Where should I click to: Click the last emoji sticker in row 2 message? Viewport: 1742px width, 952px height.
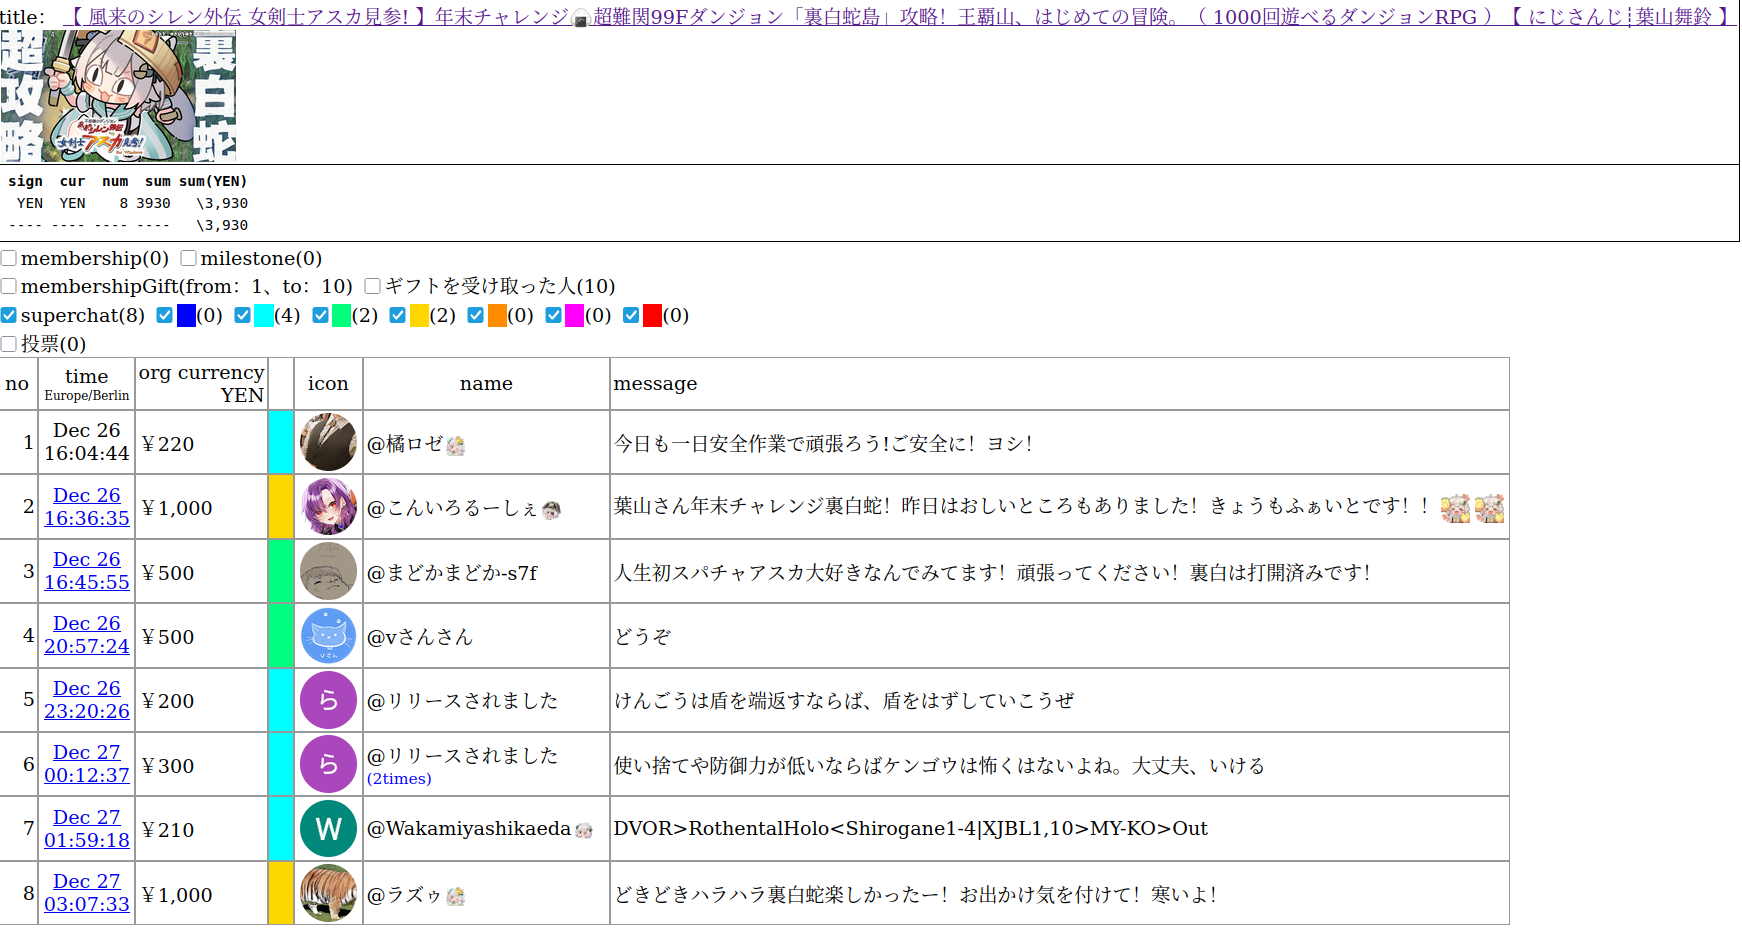[1489, 508]
